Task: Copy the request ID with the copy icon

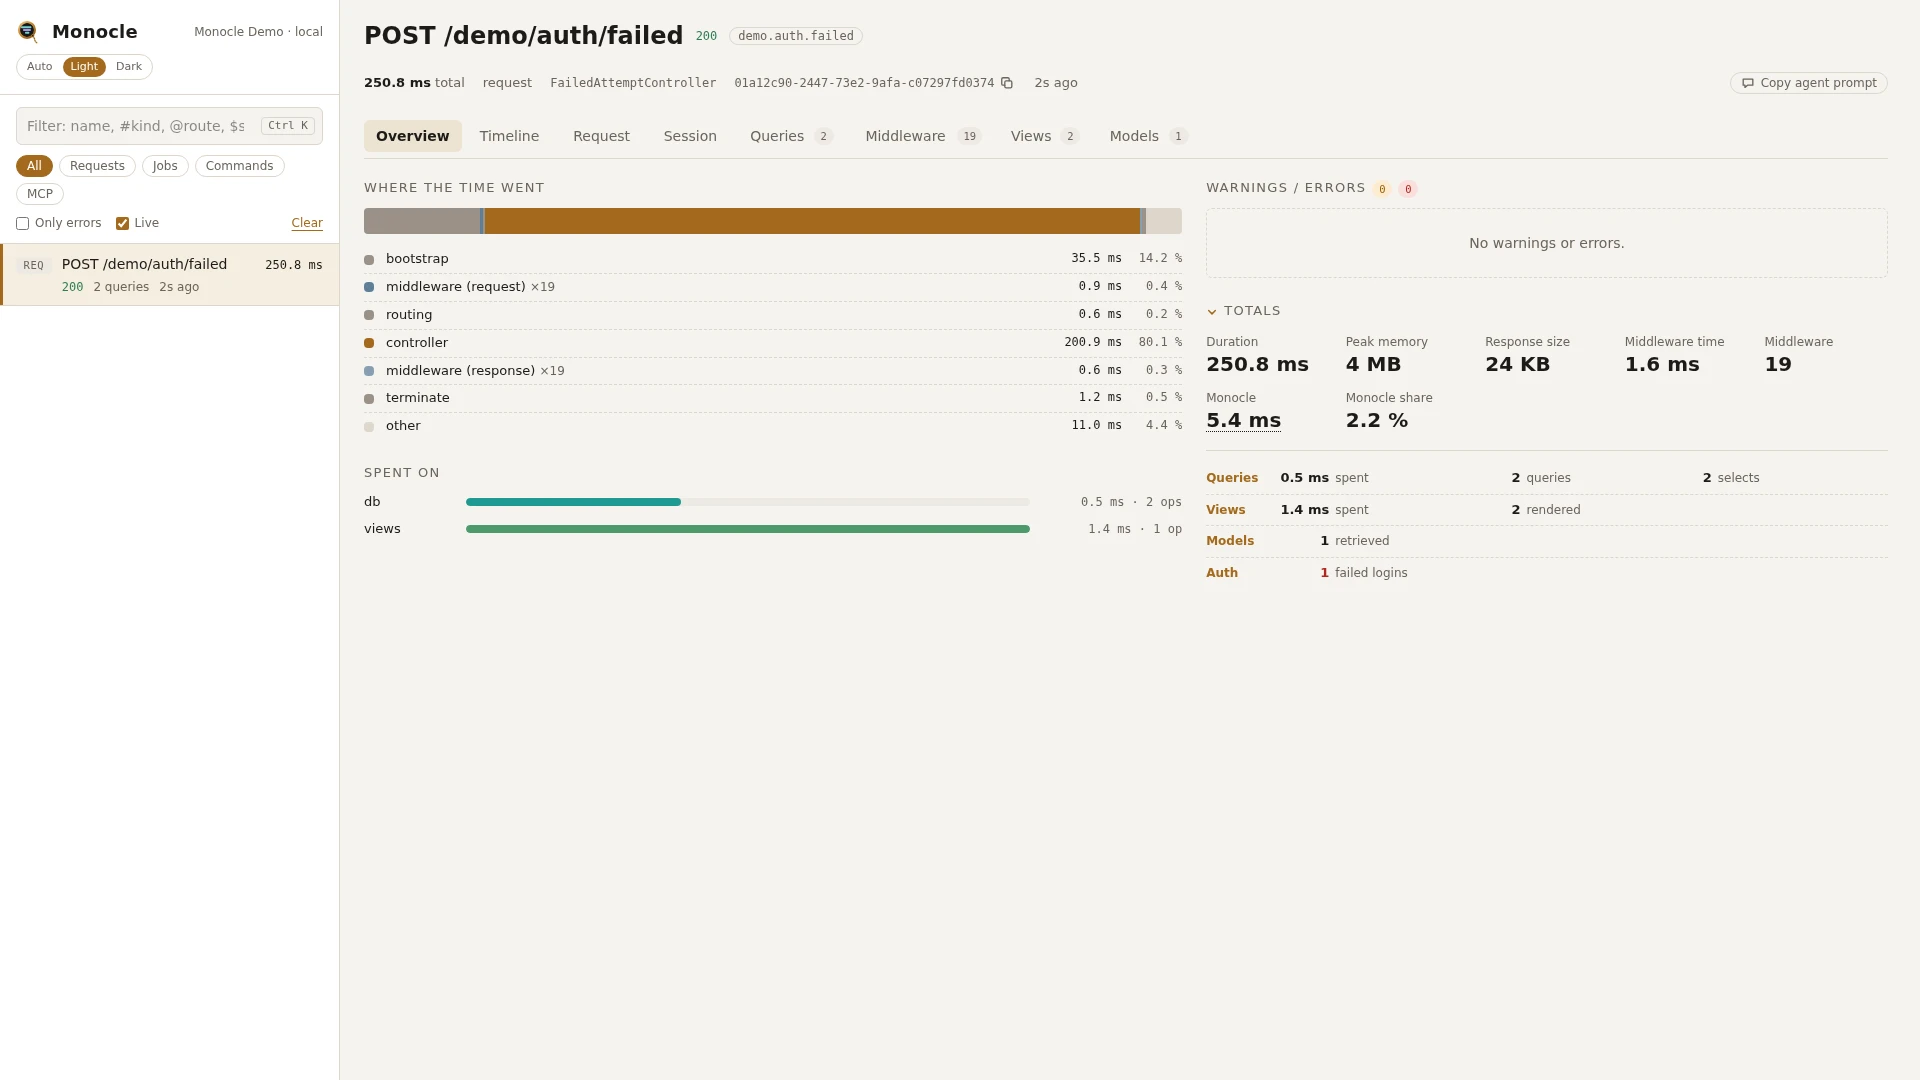Action: (1007, 83)
